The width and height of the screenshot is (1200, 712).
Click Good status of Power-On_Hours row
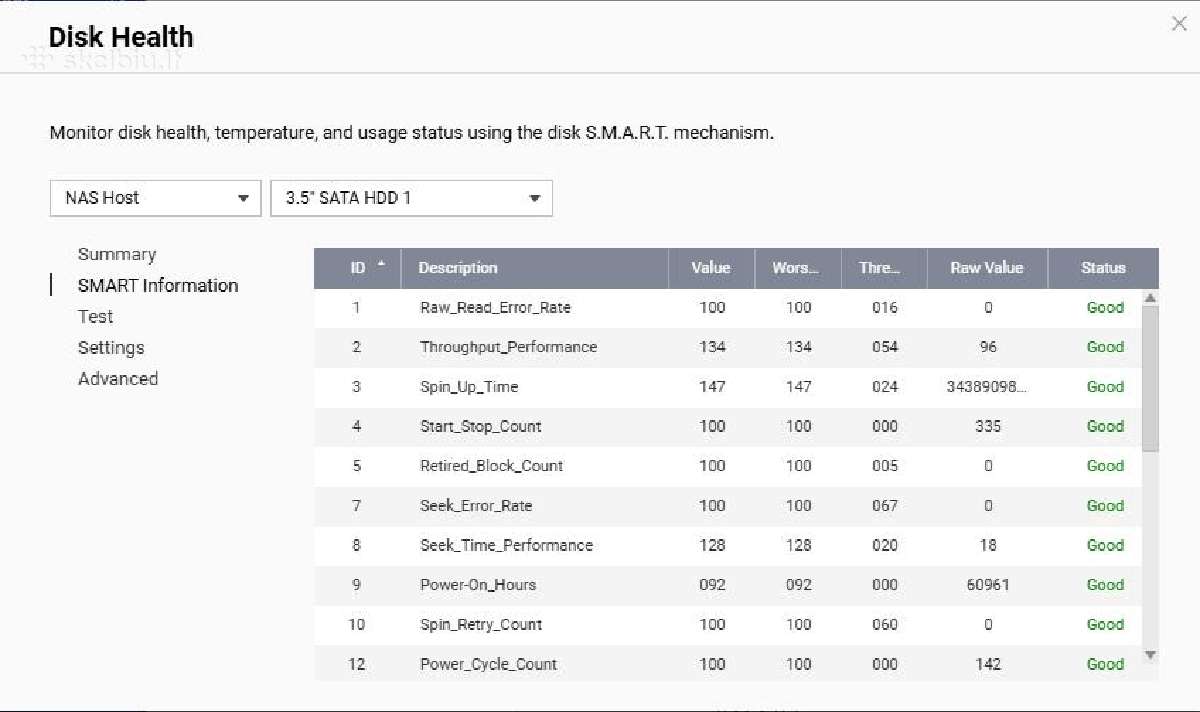[1105, 585]
